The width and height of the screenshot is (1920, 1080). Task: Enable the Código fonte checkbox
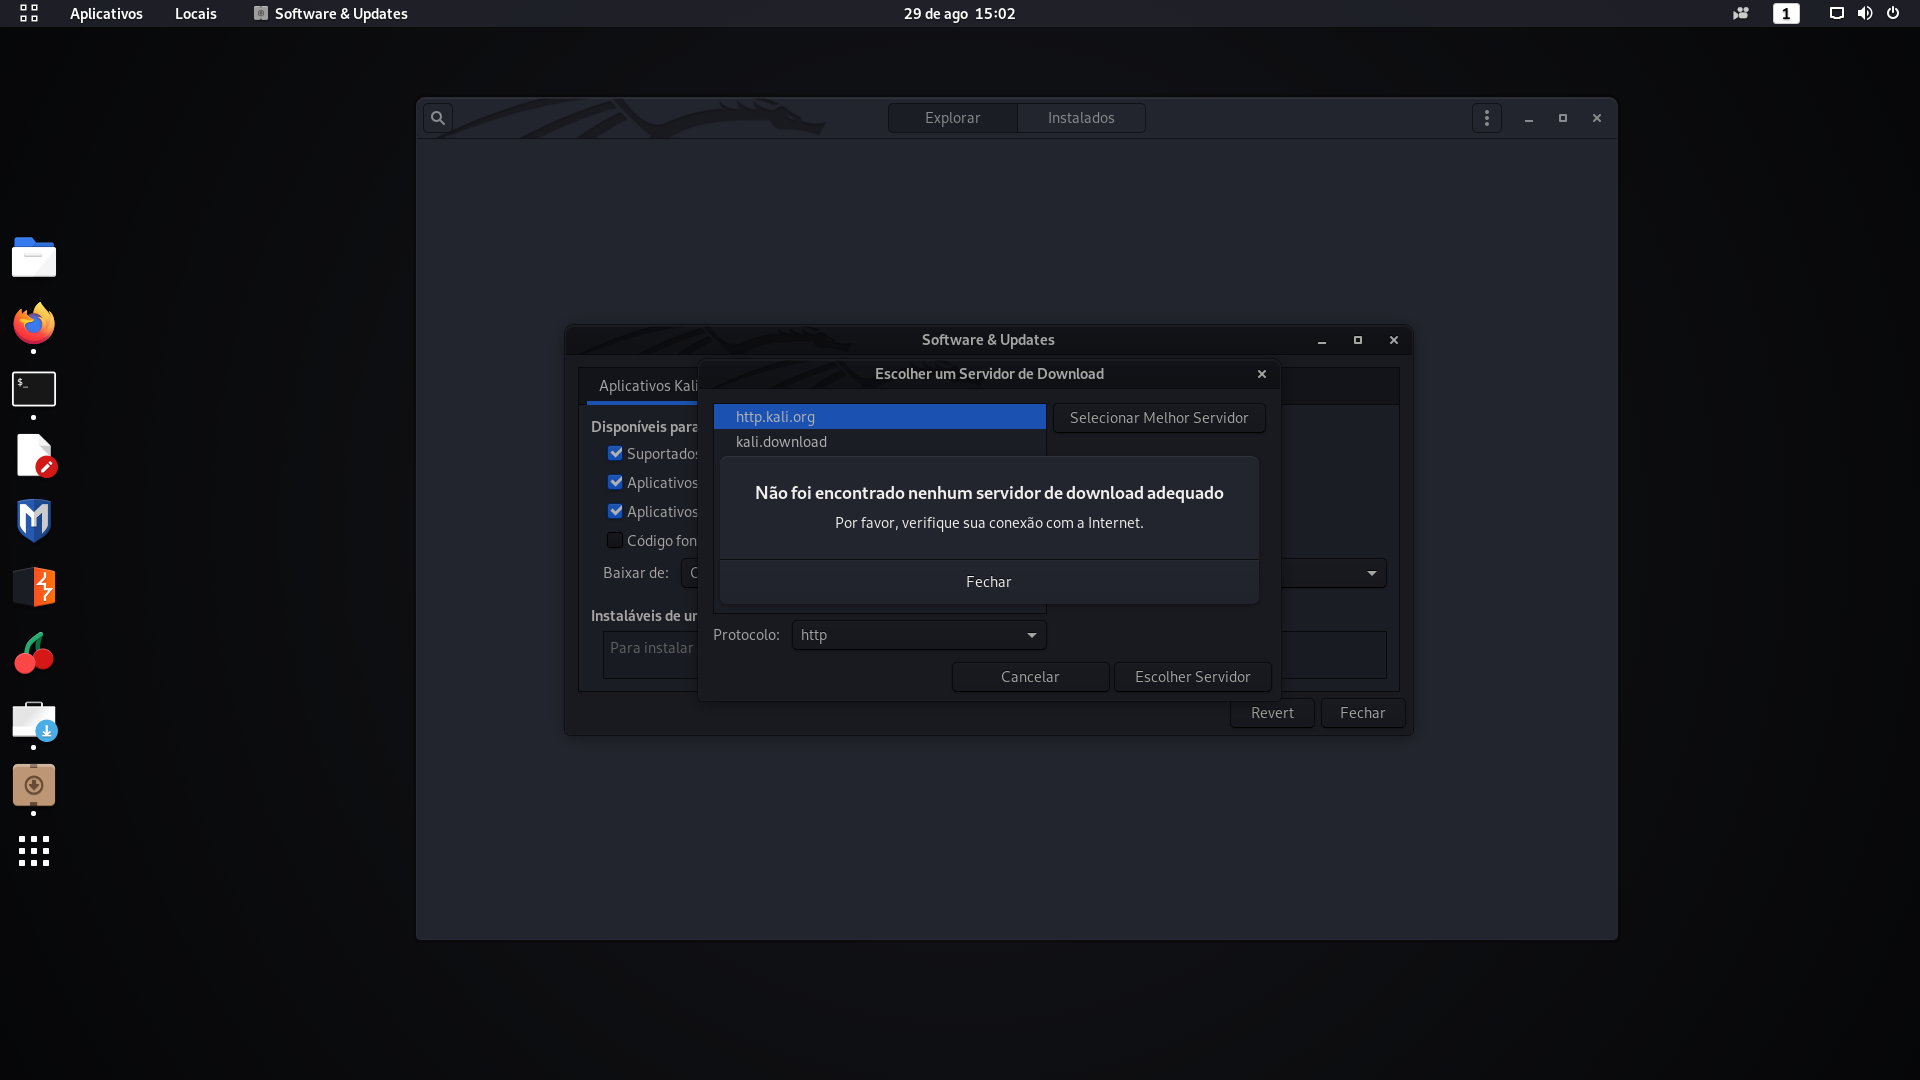pyautogui.click(x=615, y=540)
